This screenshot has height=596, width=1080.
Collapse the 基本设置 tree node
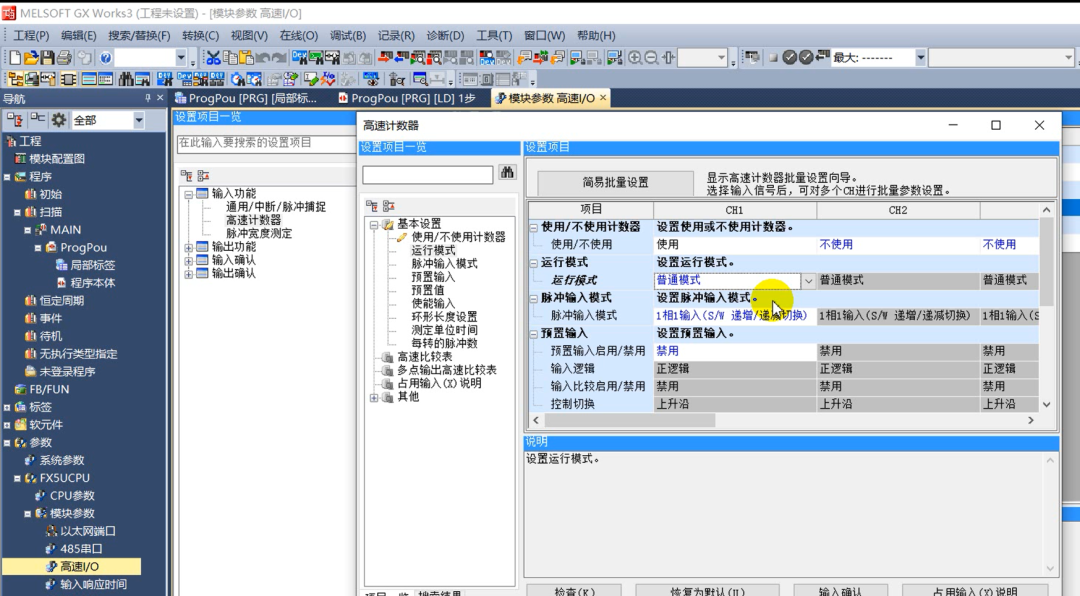pyautogui.click(x=374, y=225)
